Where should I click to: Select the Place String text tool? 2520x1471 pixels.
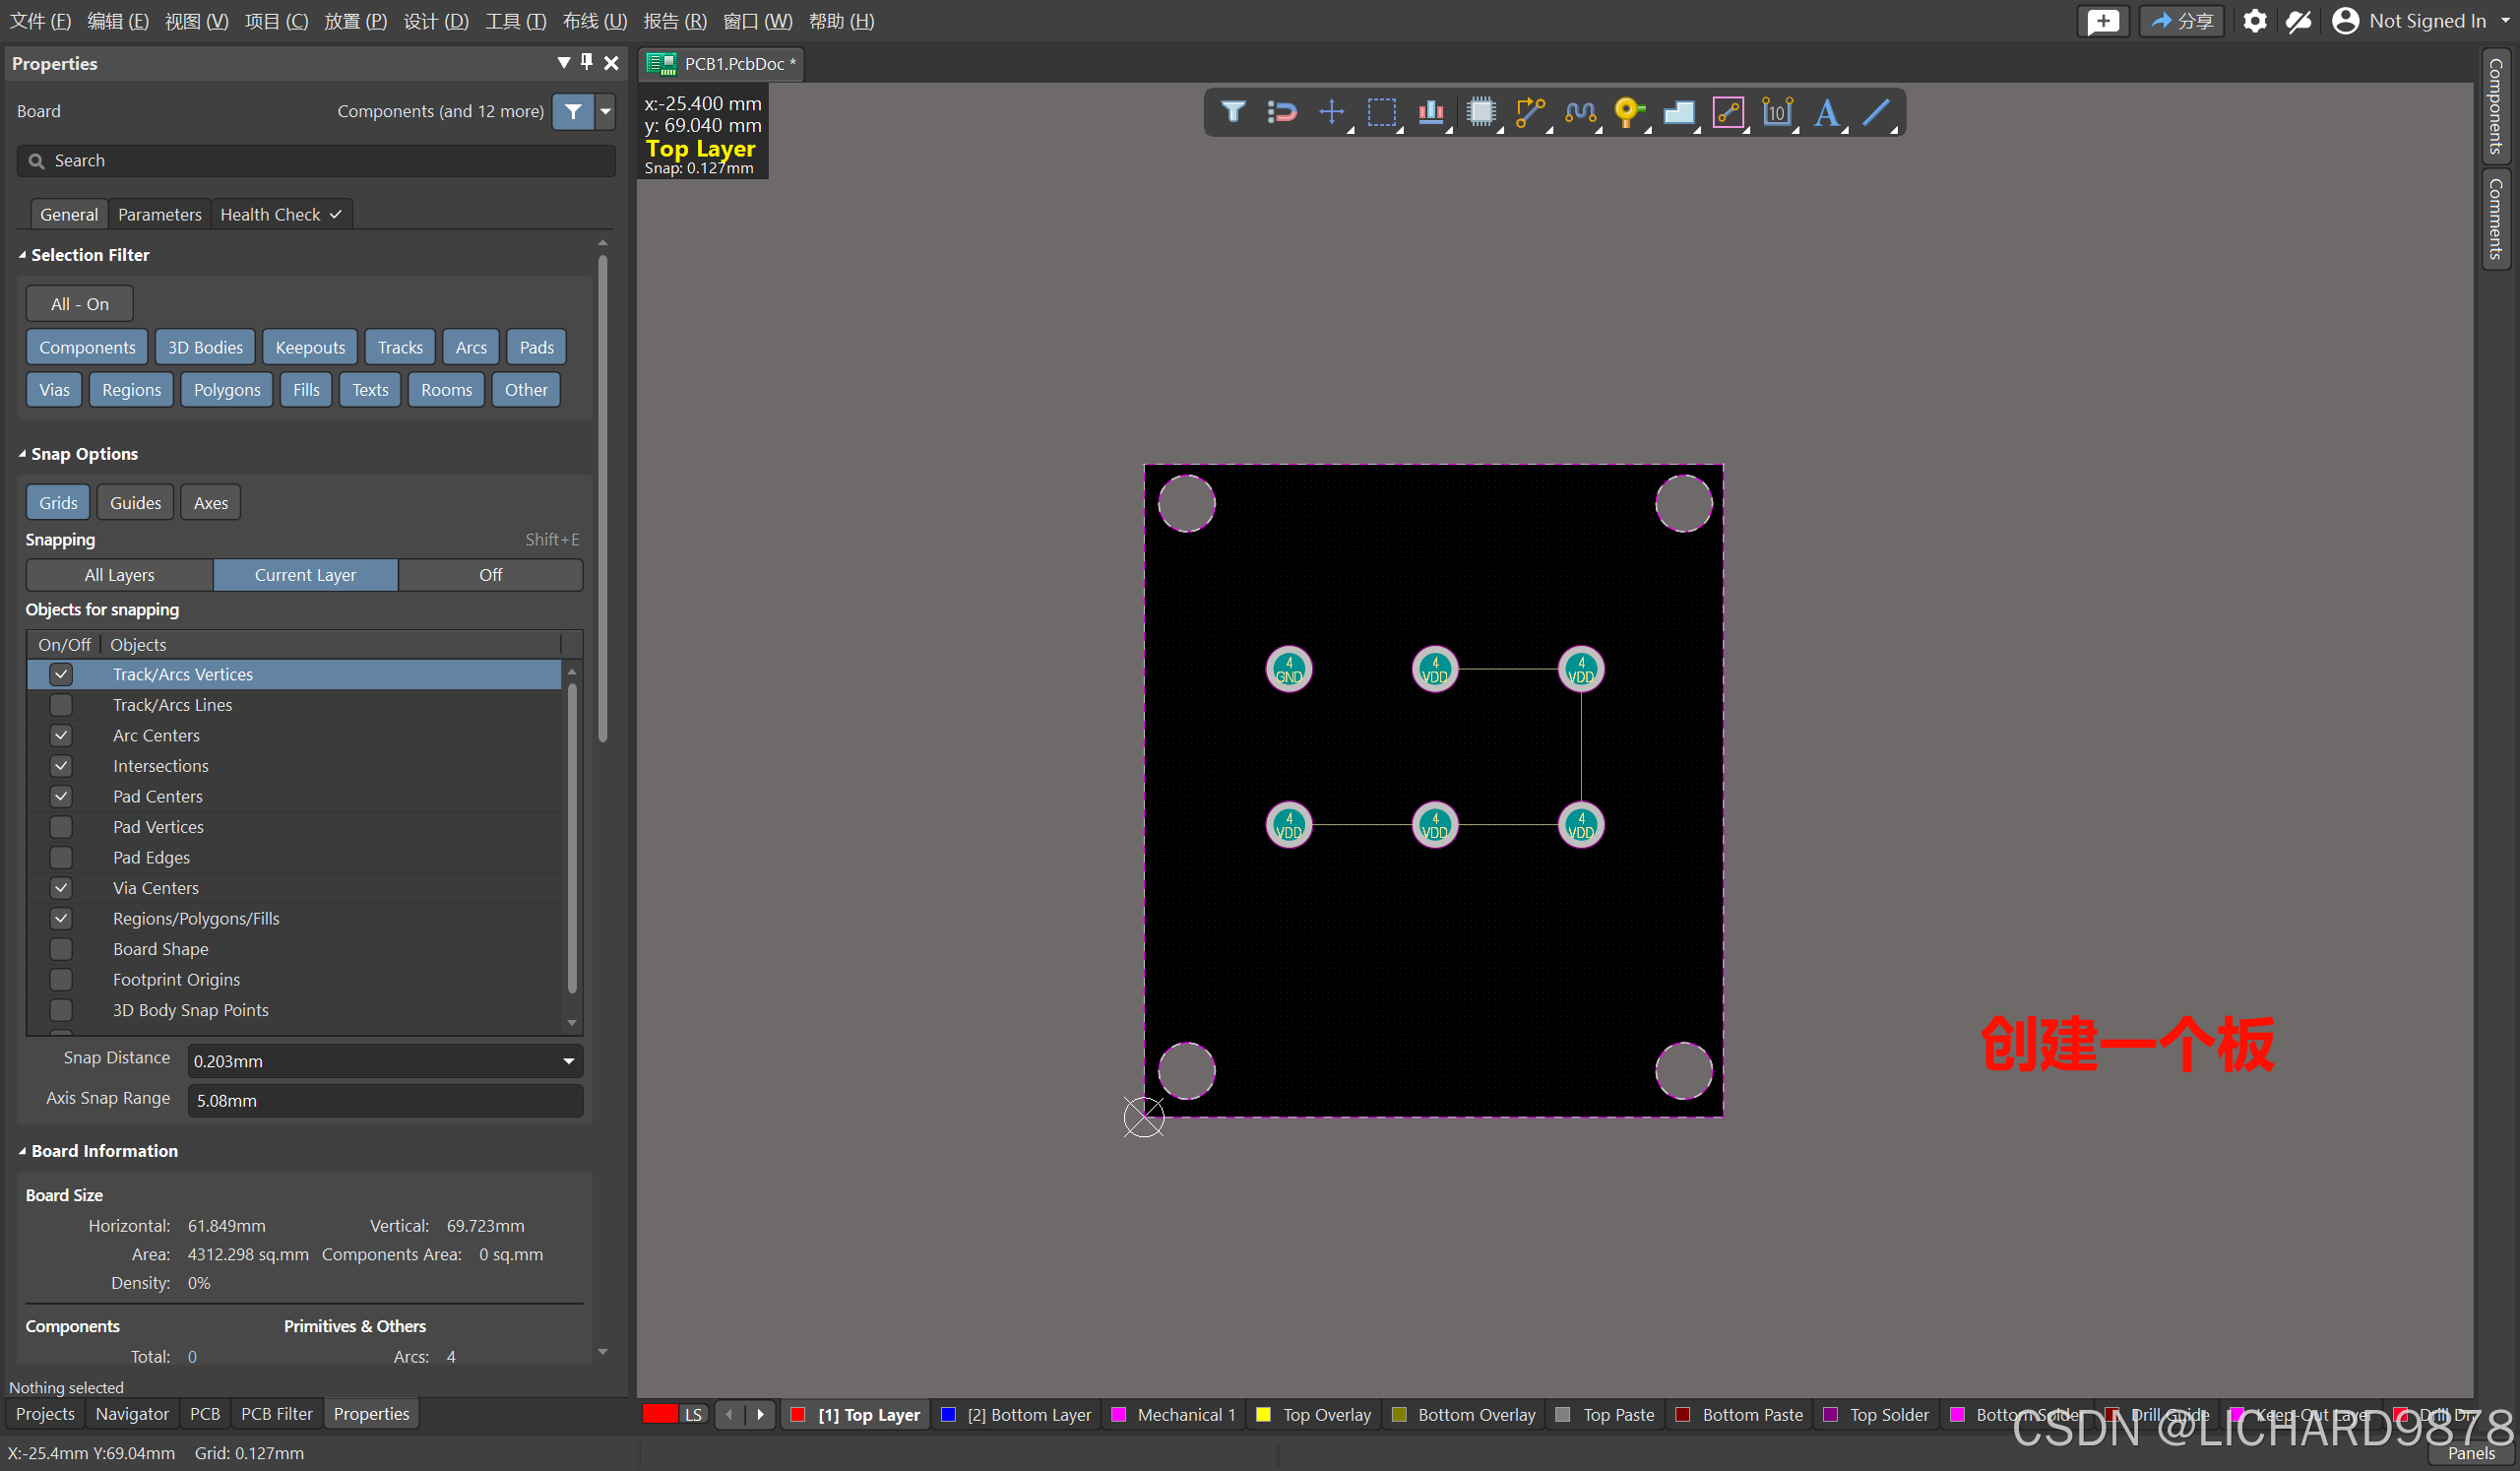(1826, 111)
